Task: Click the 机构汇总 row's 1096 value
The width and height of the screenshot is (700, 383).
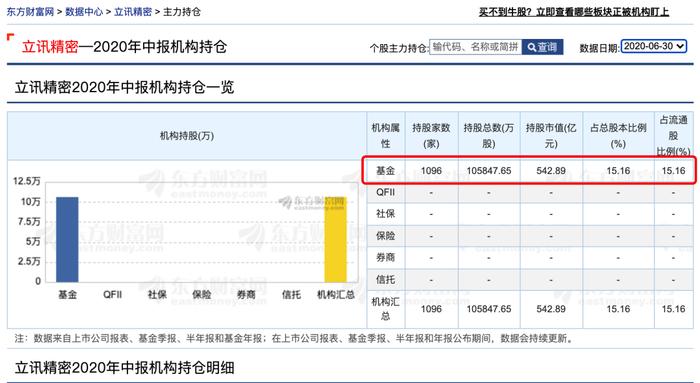Action: click(431, 309)
